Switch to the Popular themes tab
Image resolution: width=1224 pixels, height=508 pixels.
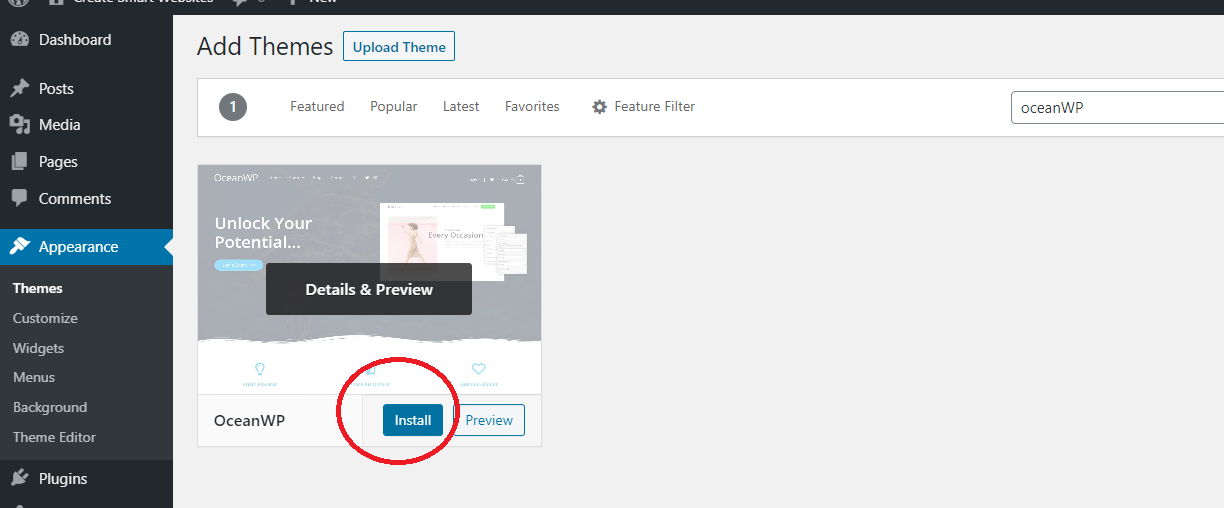394,106
